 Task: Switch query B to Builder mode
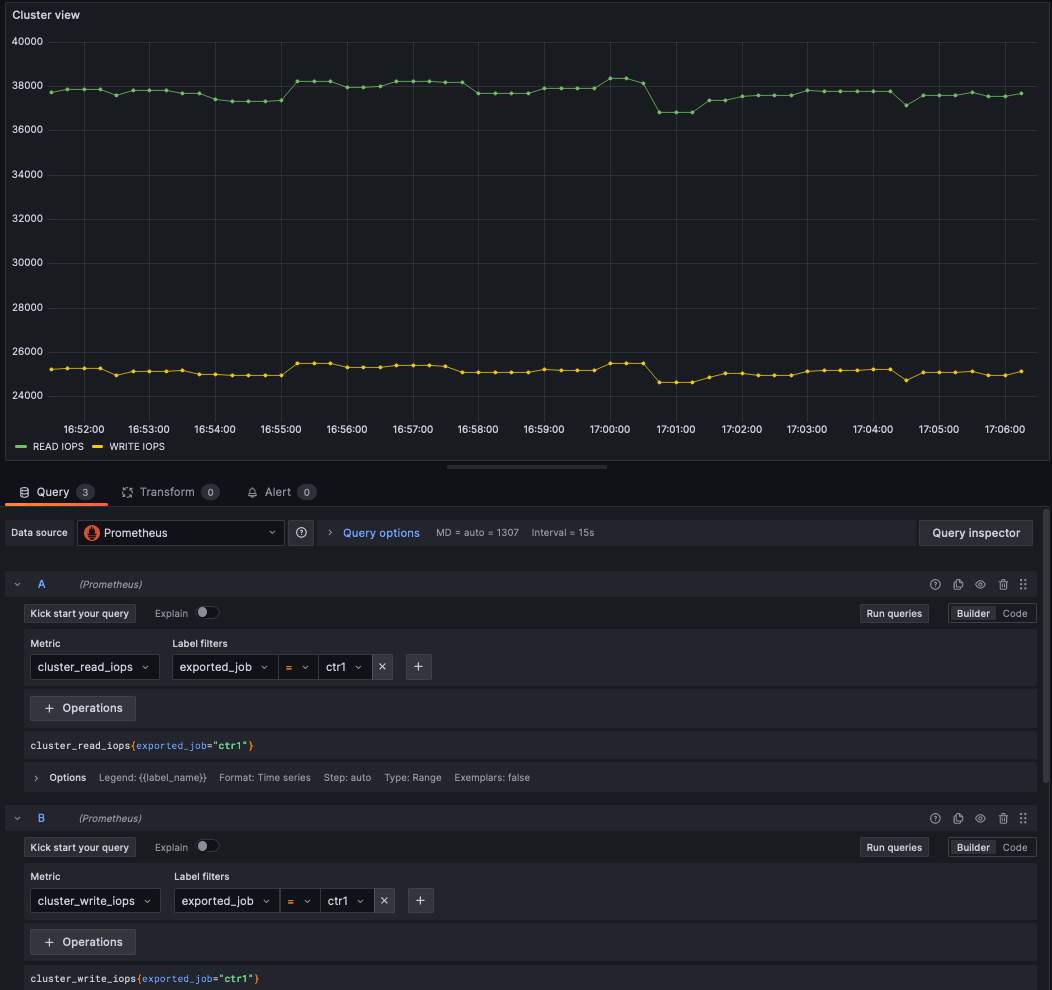[x=973, y=847]
